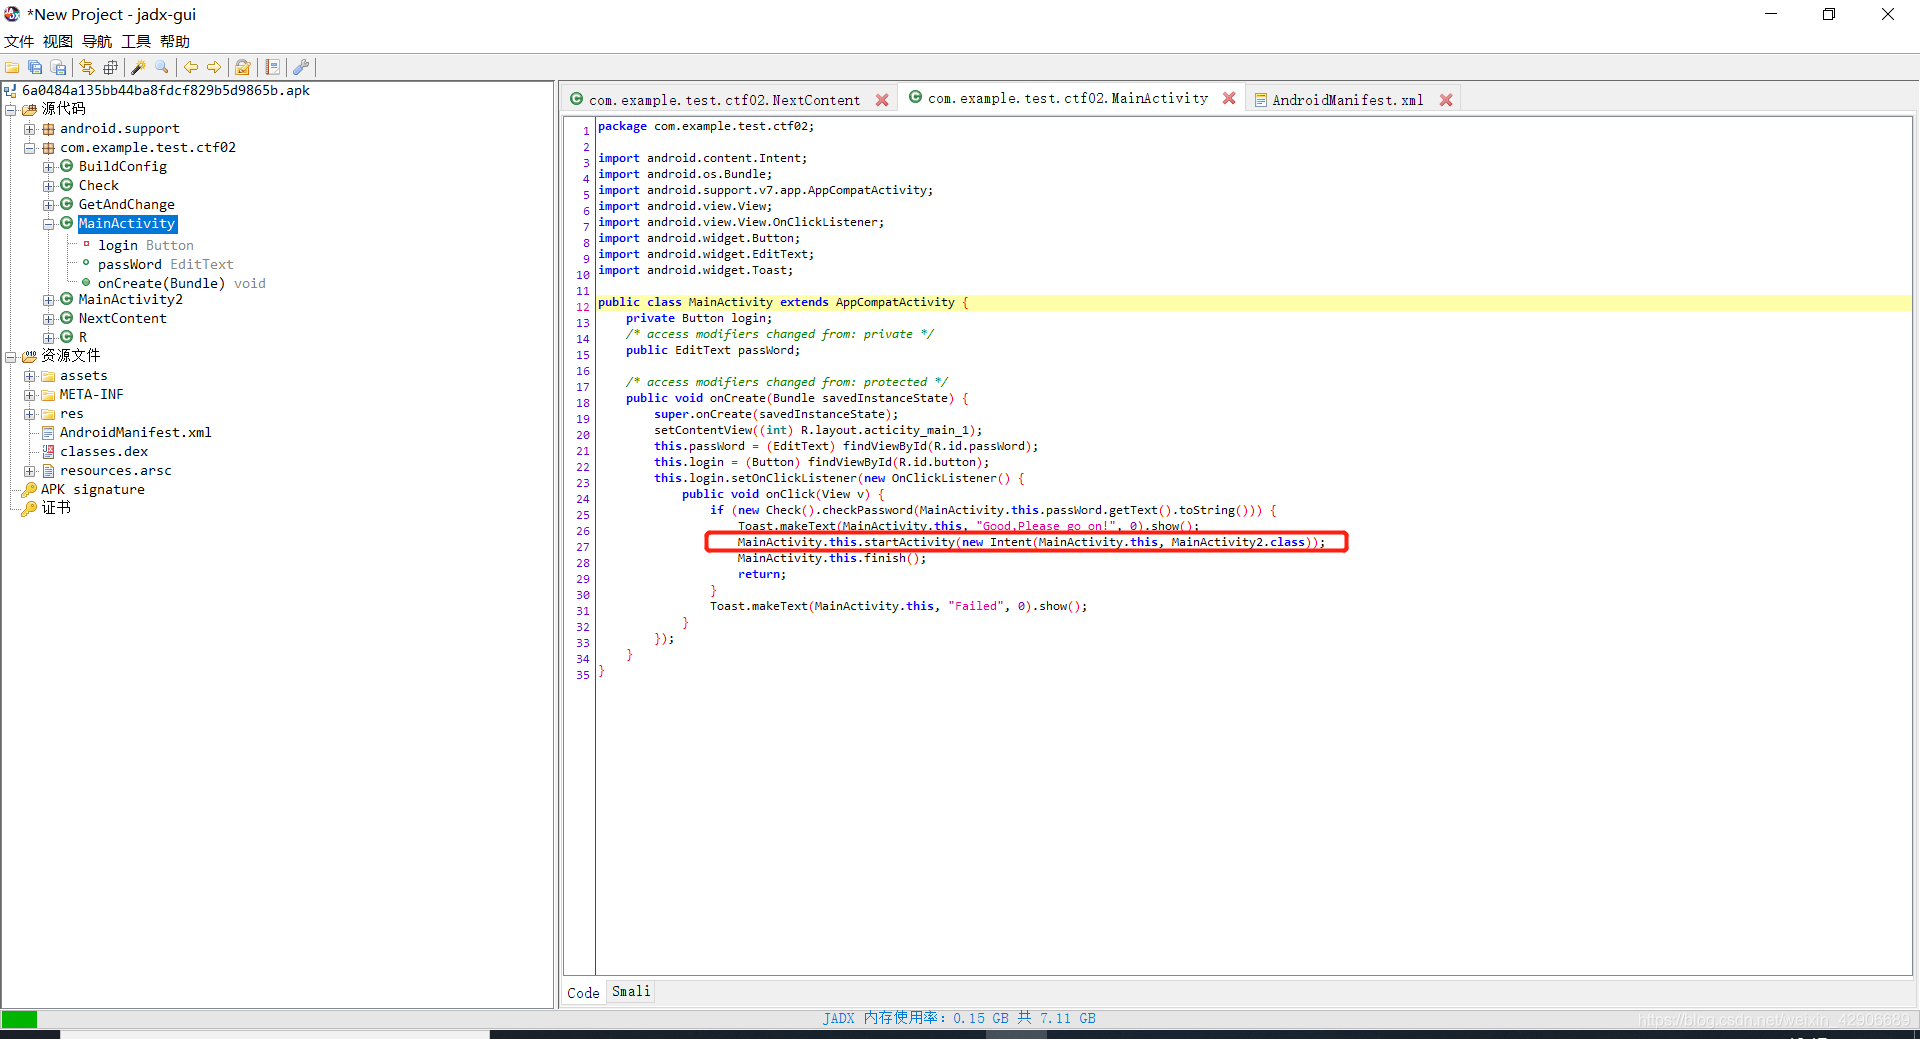Select classes.dex in the tree
The image size is (1920, 1039).
pos(104,451)
